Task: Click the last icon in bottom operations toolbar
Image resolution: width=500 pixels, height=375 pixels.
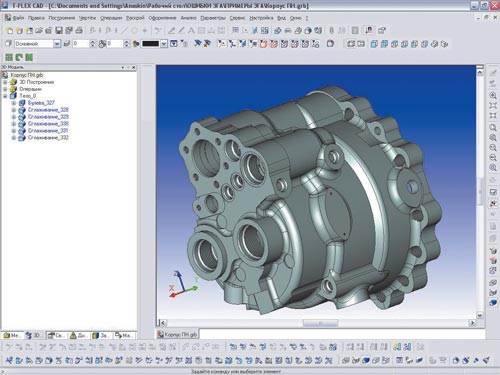Action: (486, 360)
